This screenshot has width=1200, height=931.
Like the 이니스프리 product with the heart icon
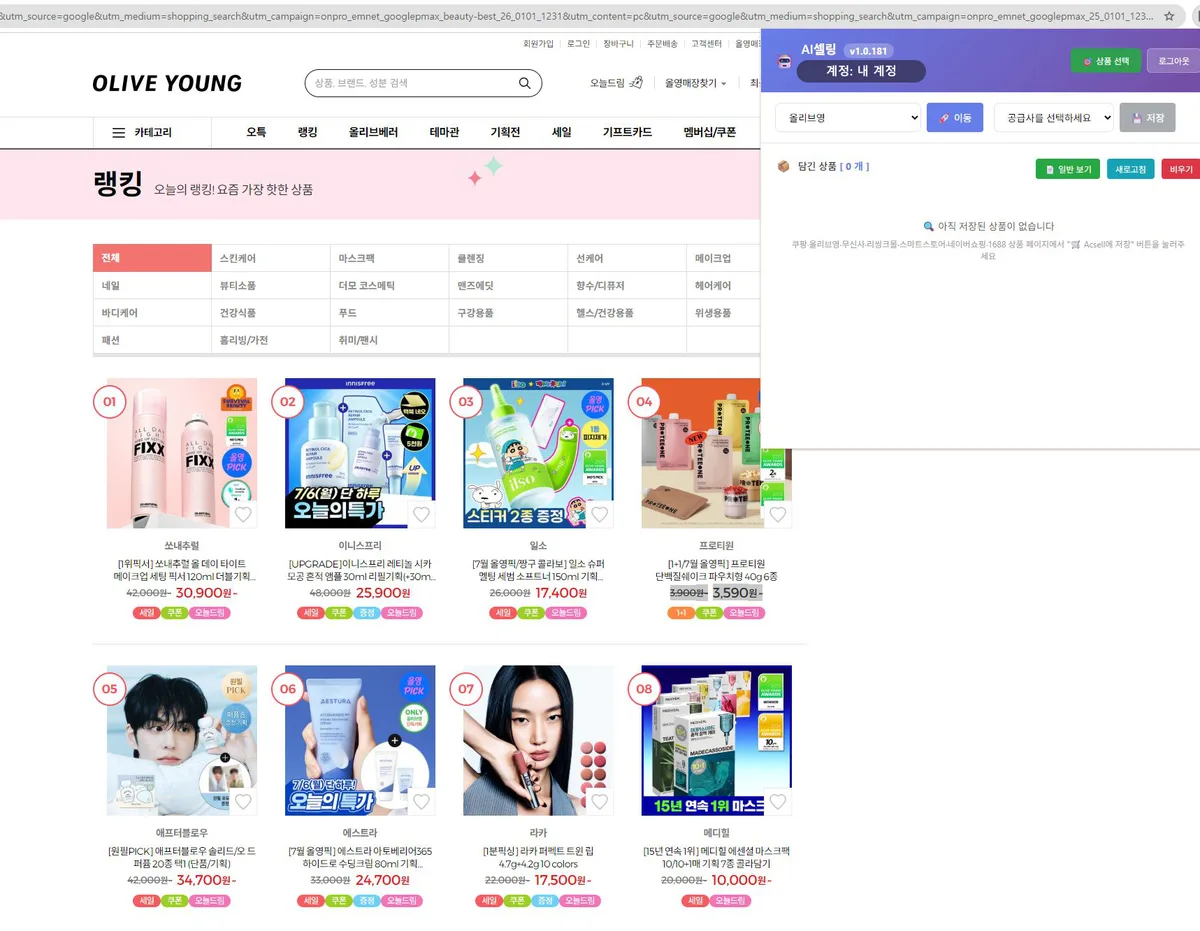point(421,514)
